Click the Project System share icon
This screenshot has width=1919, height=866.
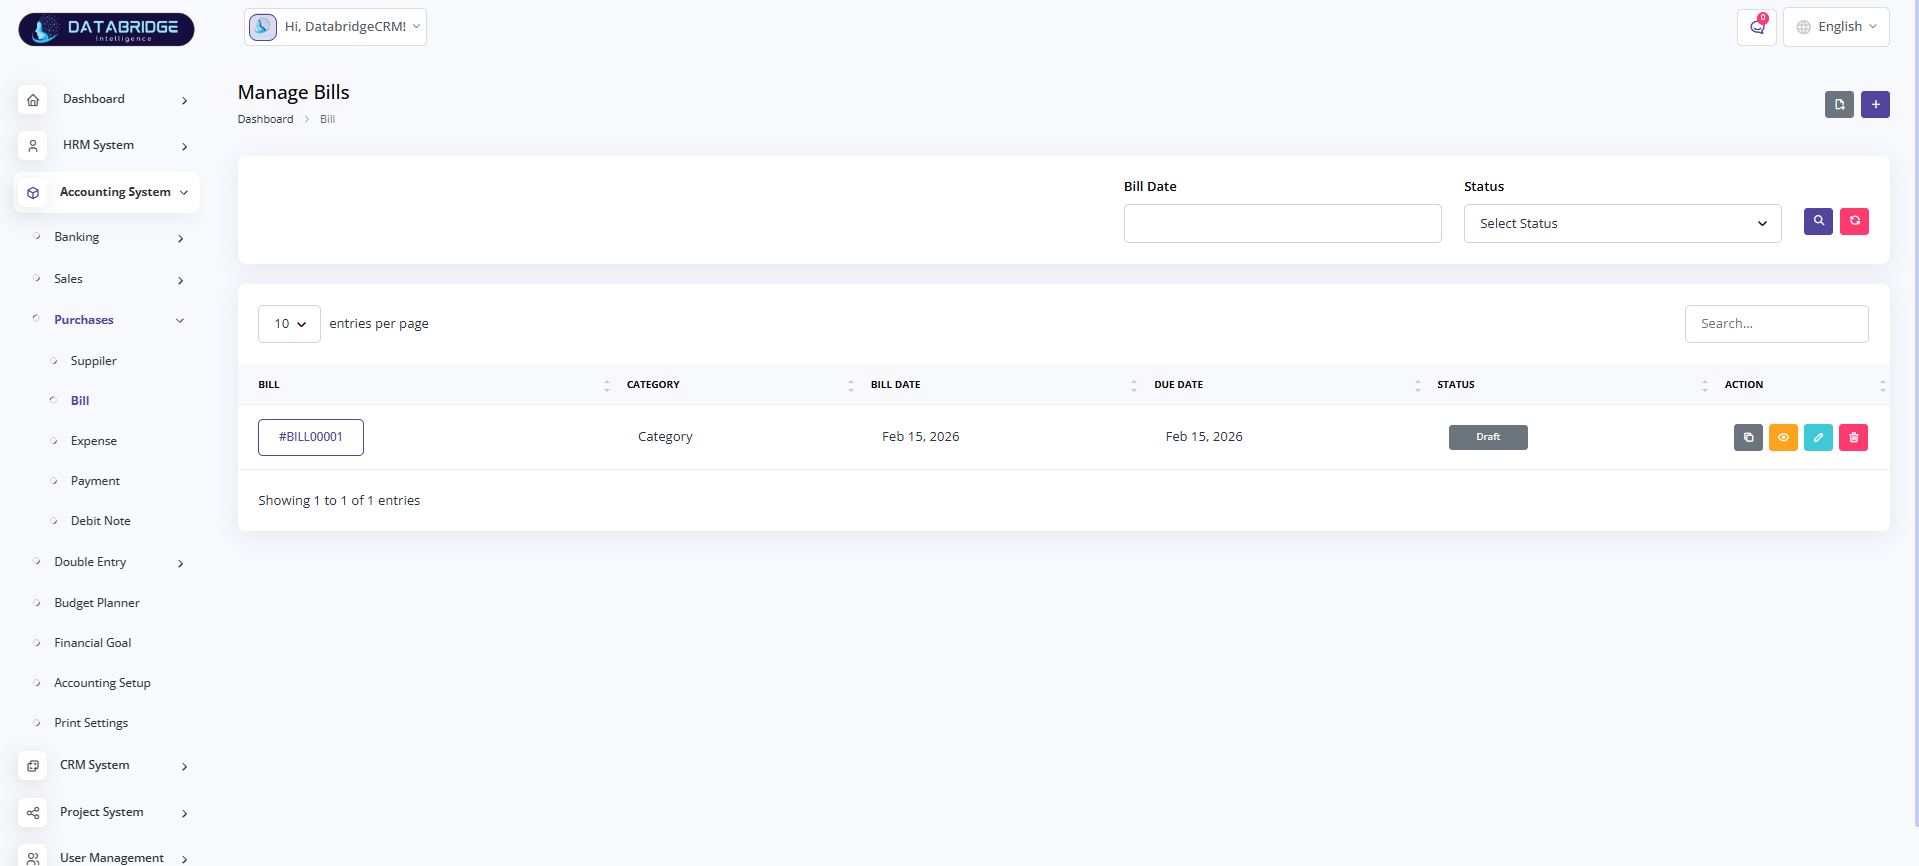point(33,813)
